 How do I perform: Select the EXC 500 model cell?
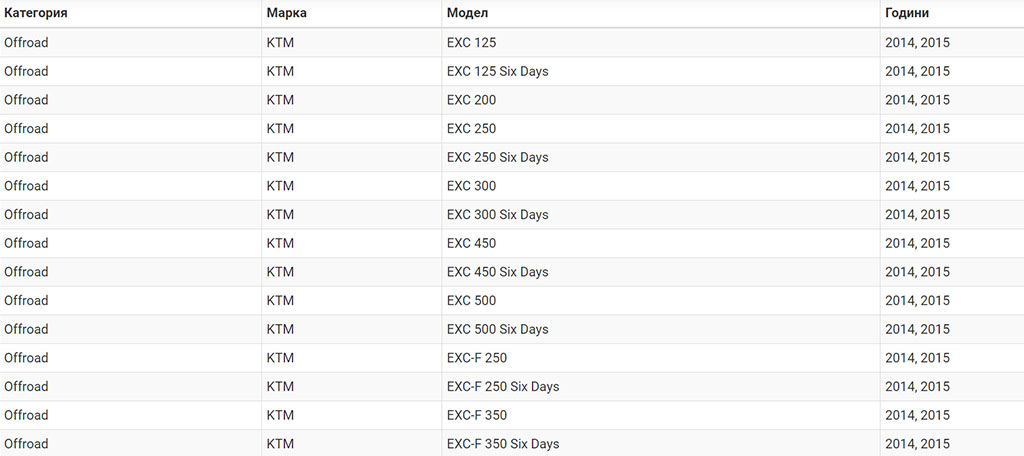click(x=661, y=301)
